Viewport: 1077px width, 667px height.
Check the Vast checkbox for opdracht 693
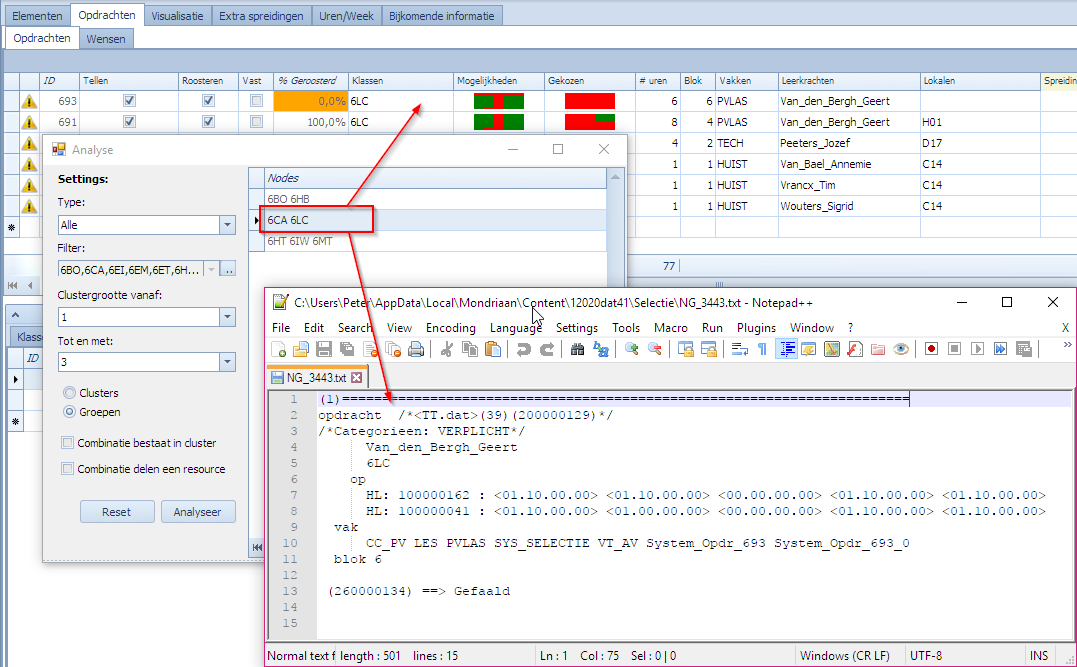[256, 101]
